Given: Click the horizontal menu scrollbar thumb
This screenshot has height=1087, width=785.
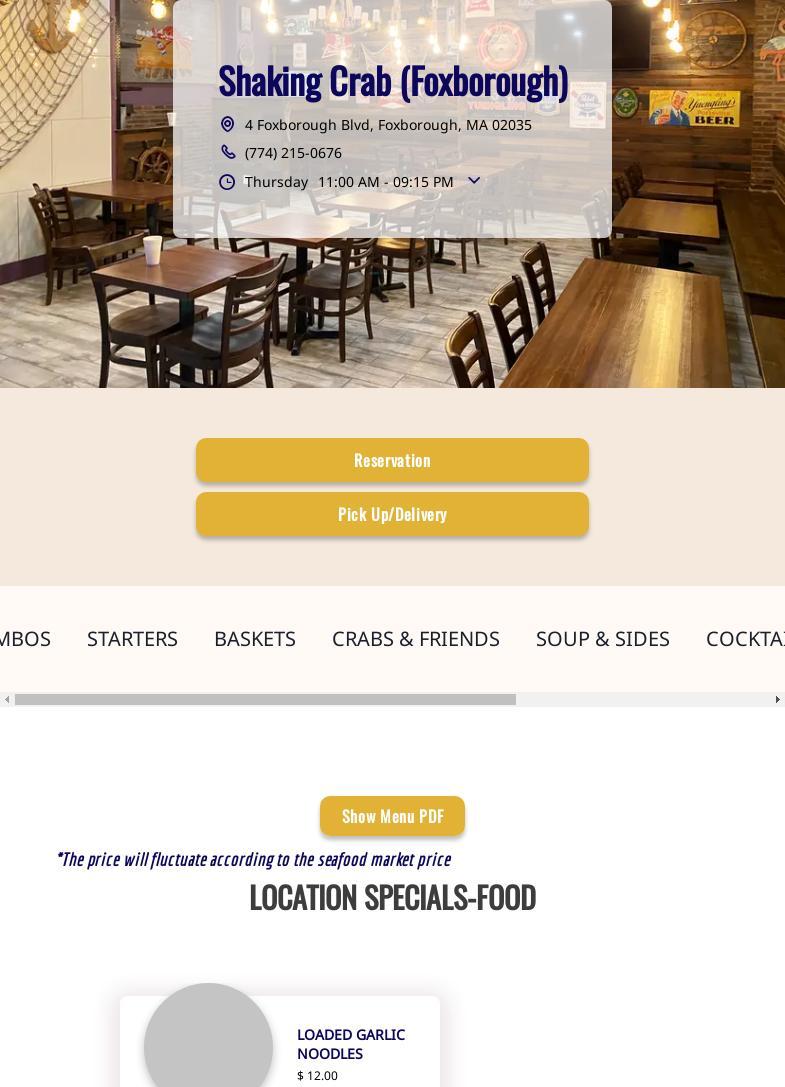Looking at the screenshot, I should [x=266, y=699].
